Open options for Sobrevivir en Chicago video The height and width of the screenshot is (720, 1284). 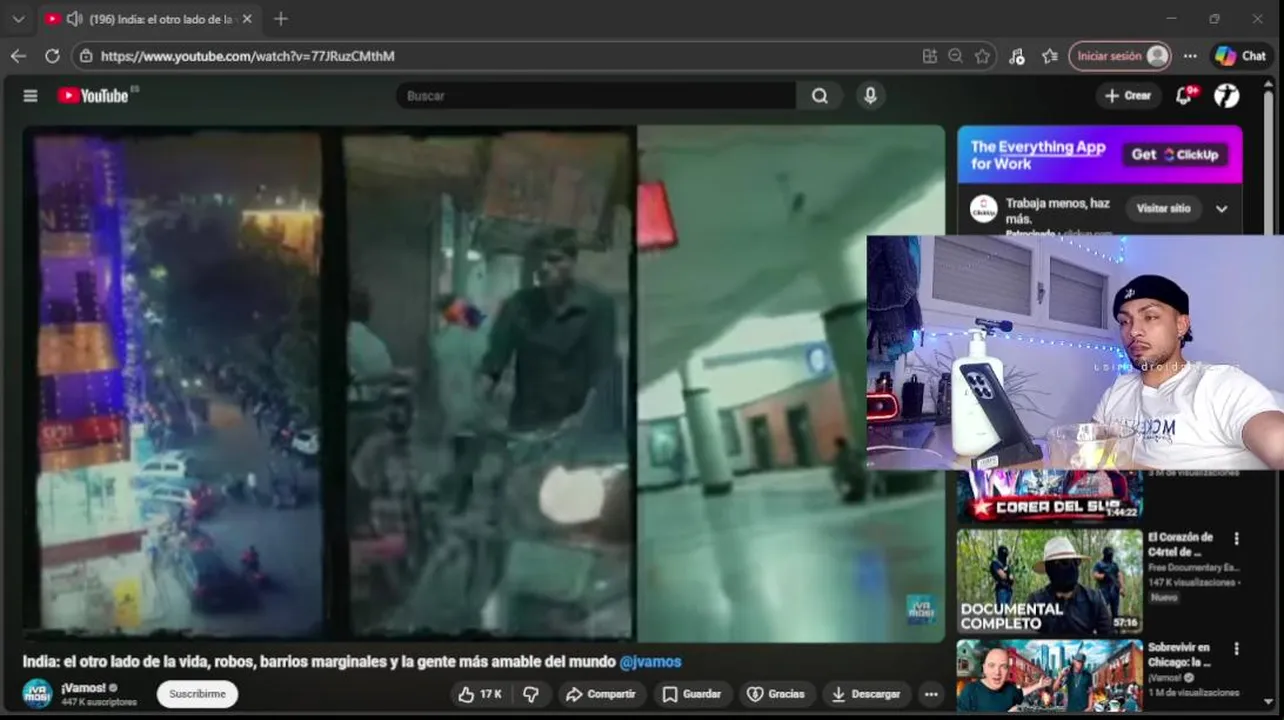coord(1236,649)
